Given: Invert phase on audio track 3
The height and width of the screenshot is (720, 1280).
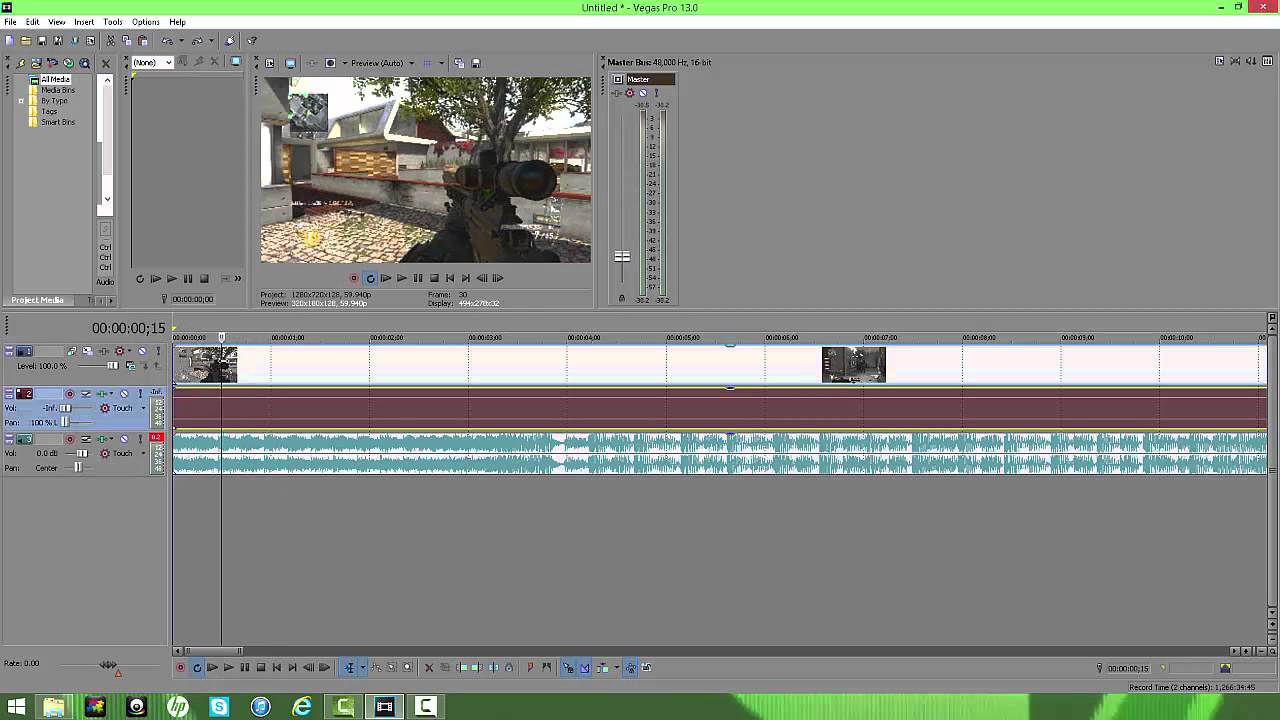Looking at the screenshot, I should pos(86,439).
